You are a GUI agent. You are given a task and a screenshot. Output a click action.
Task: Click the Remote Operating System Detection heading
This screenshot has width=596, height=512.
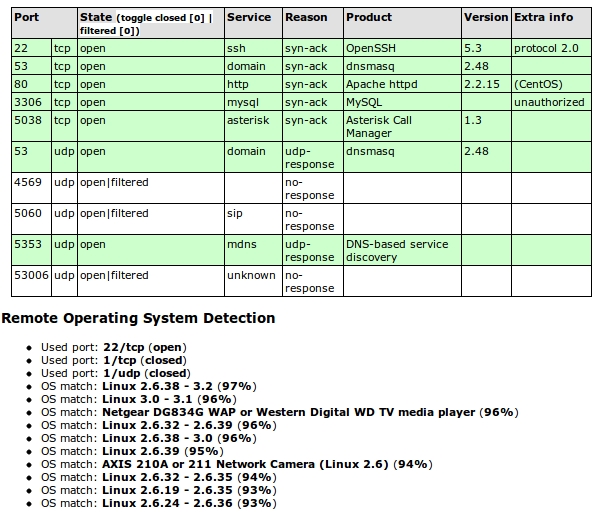pos(138,318)
